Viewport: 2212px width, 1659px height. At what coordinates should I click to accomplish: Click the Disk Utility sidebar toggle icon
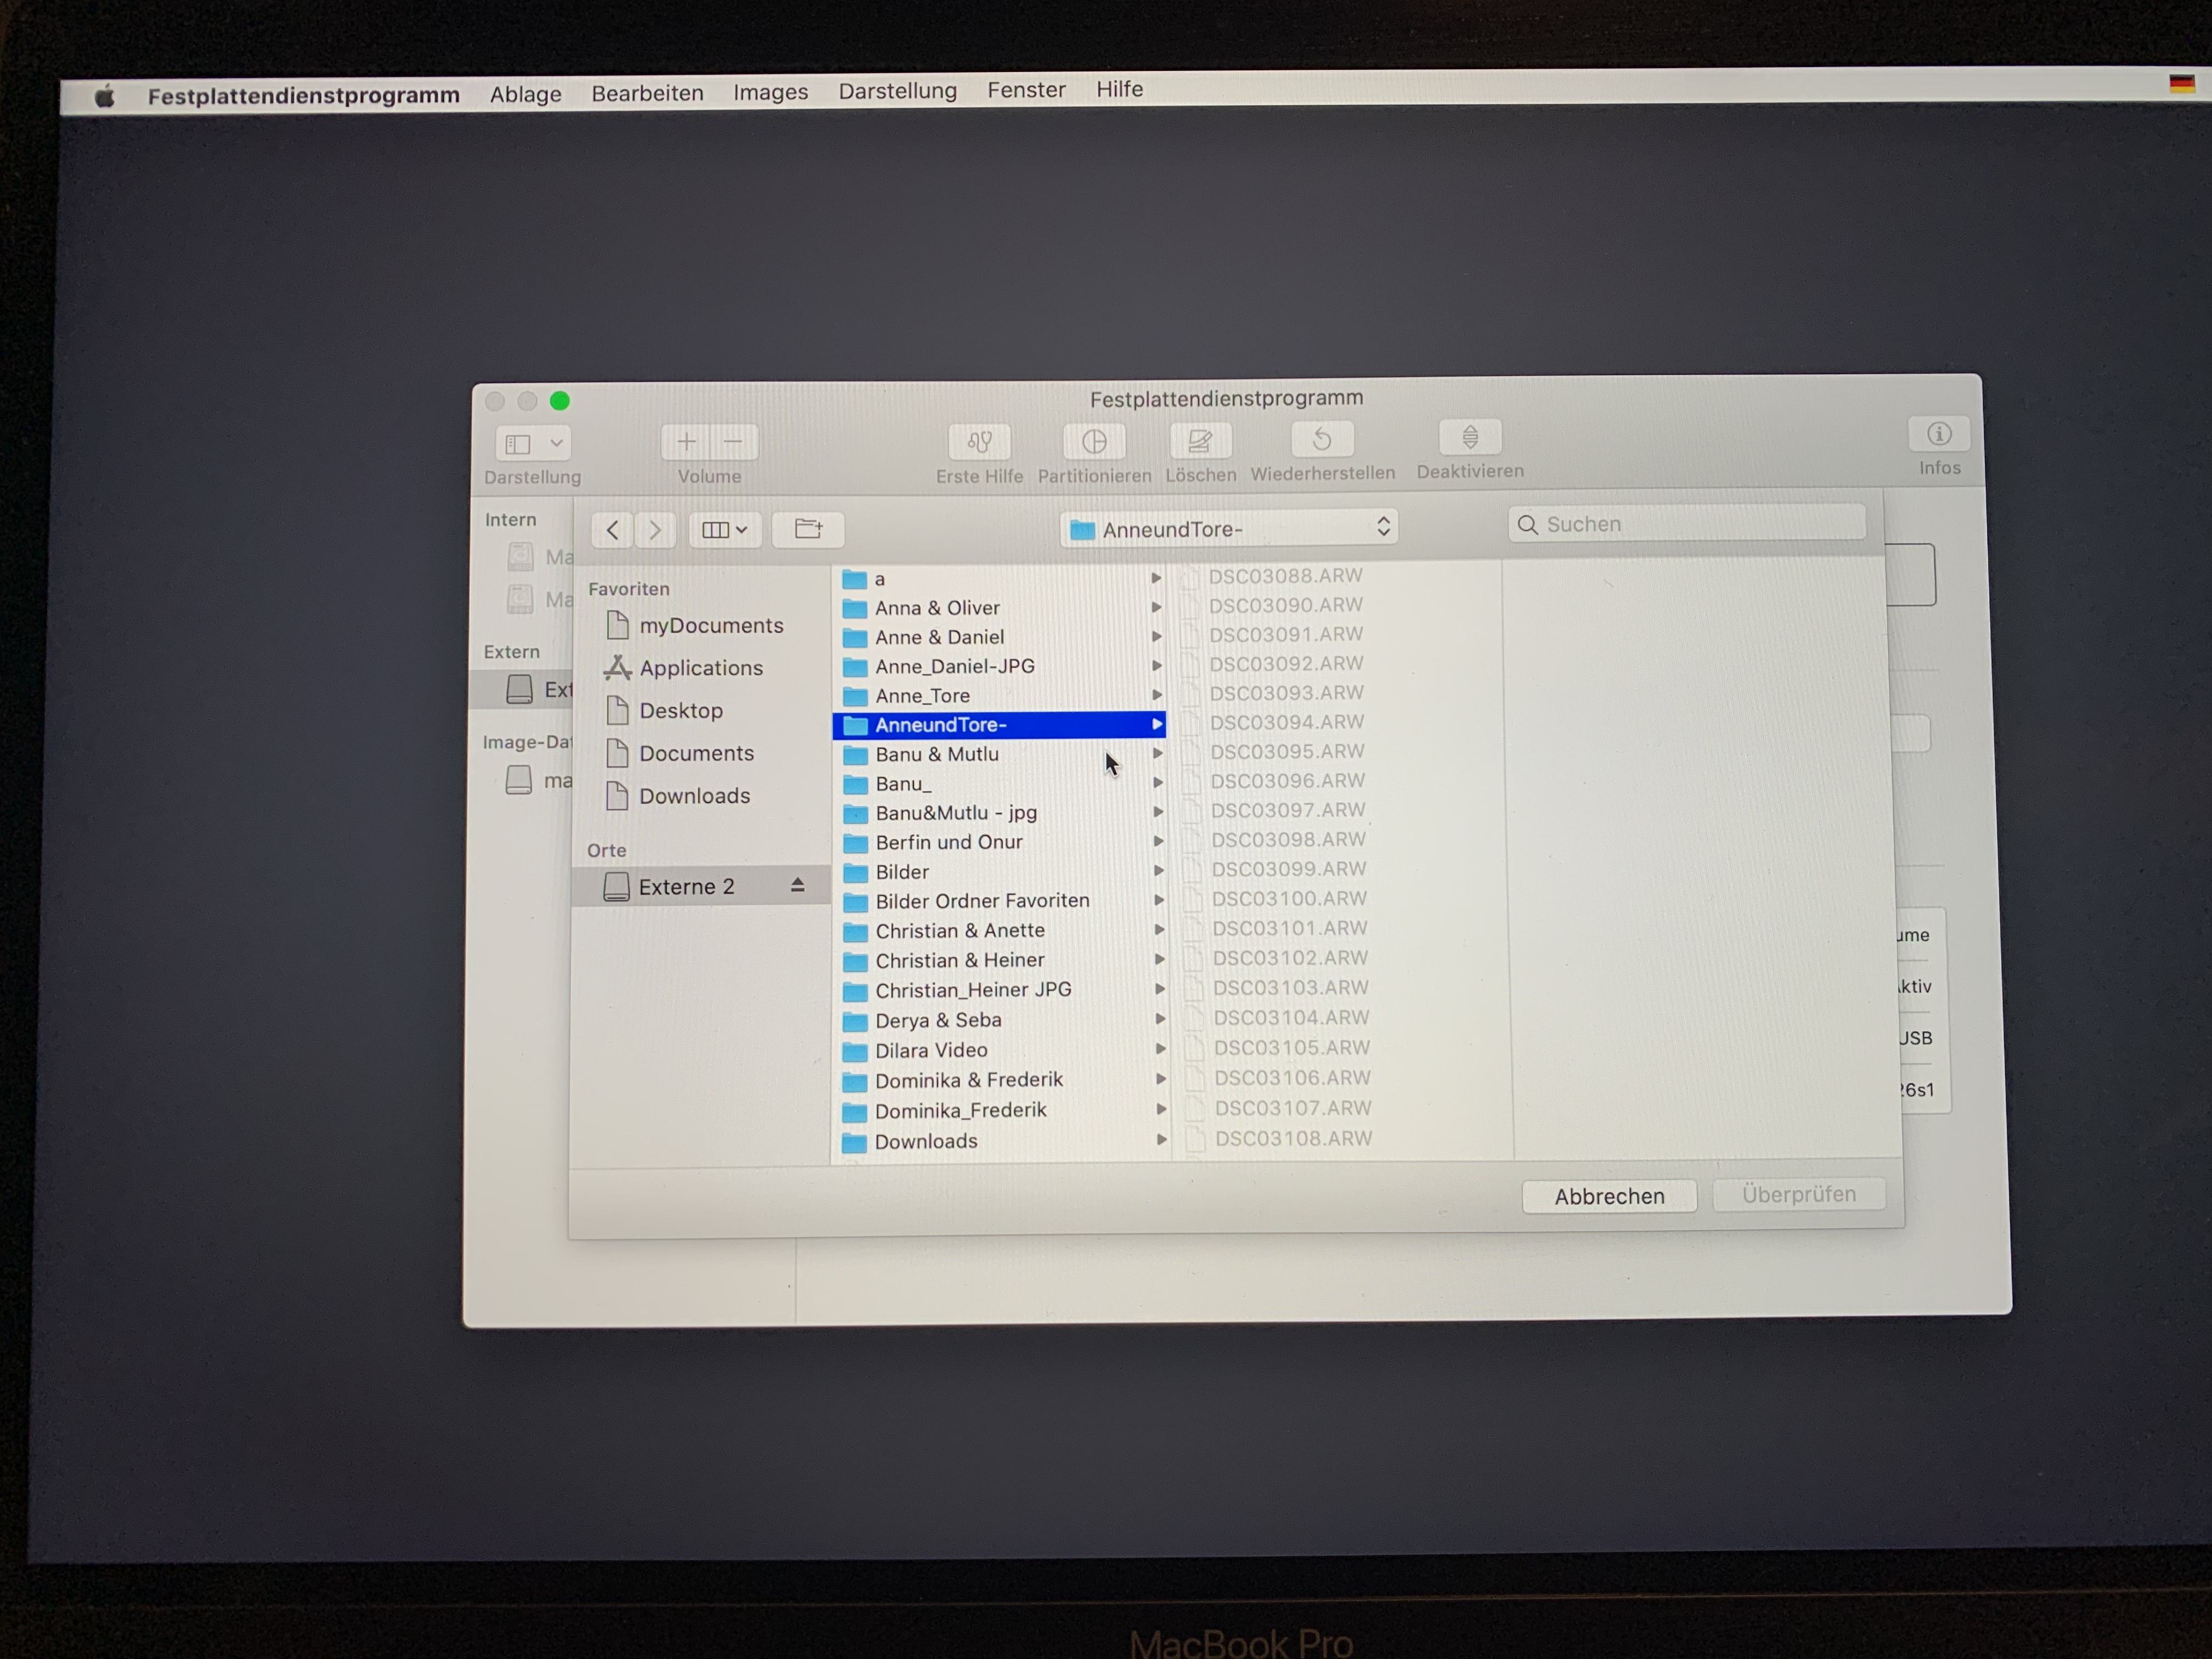(518, 443)
